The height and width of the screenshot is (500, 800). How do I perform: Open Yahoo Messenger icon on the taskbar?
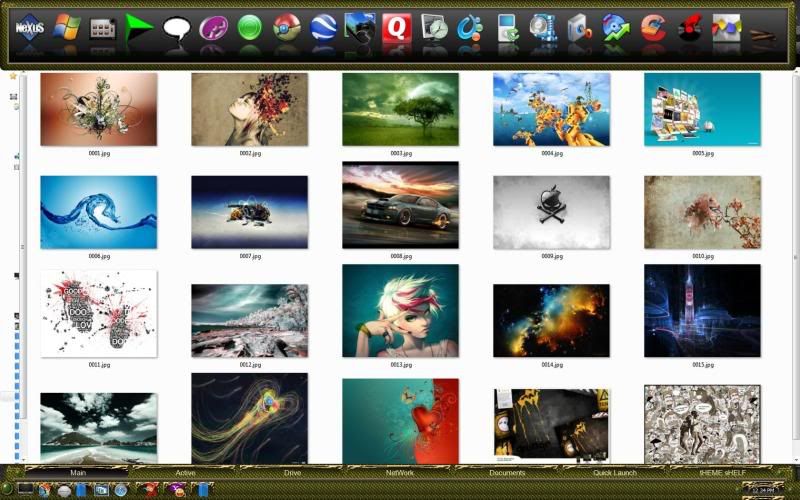177,490
